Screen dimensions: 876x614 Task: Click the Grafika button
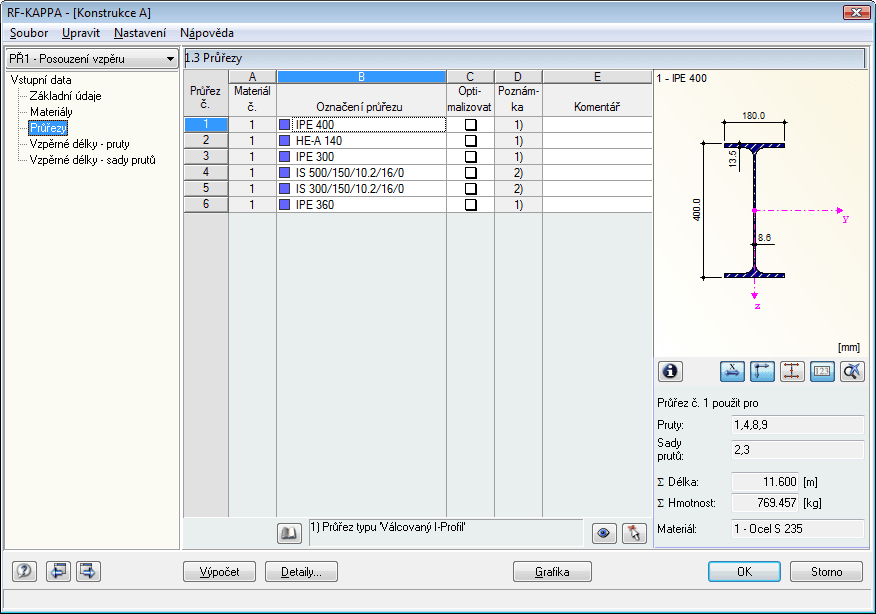coord(552,572)
